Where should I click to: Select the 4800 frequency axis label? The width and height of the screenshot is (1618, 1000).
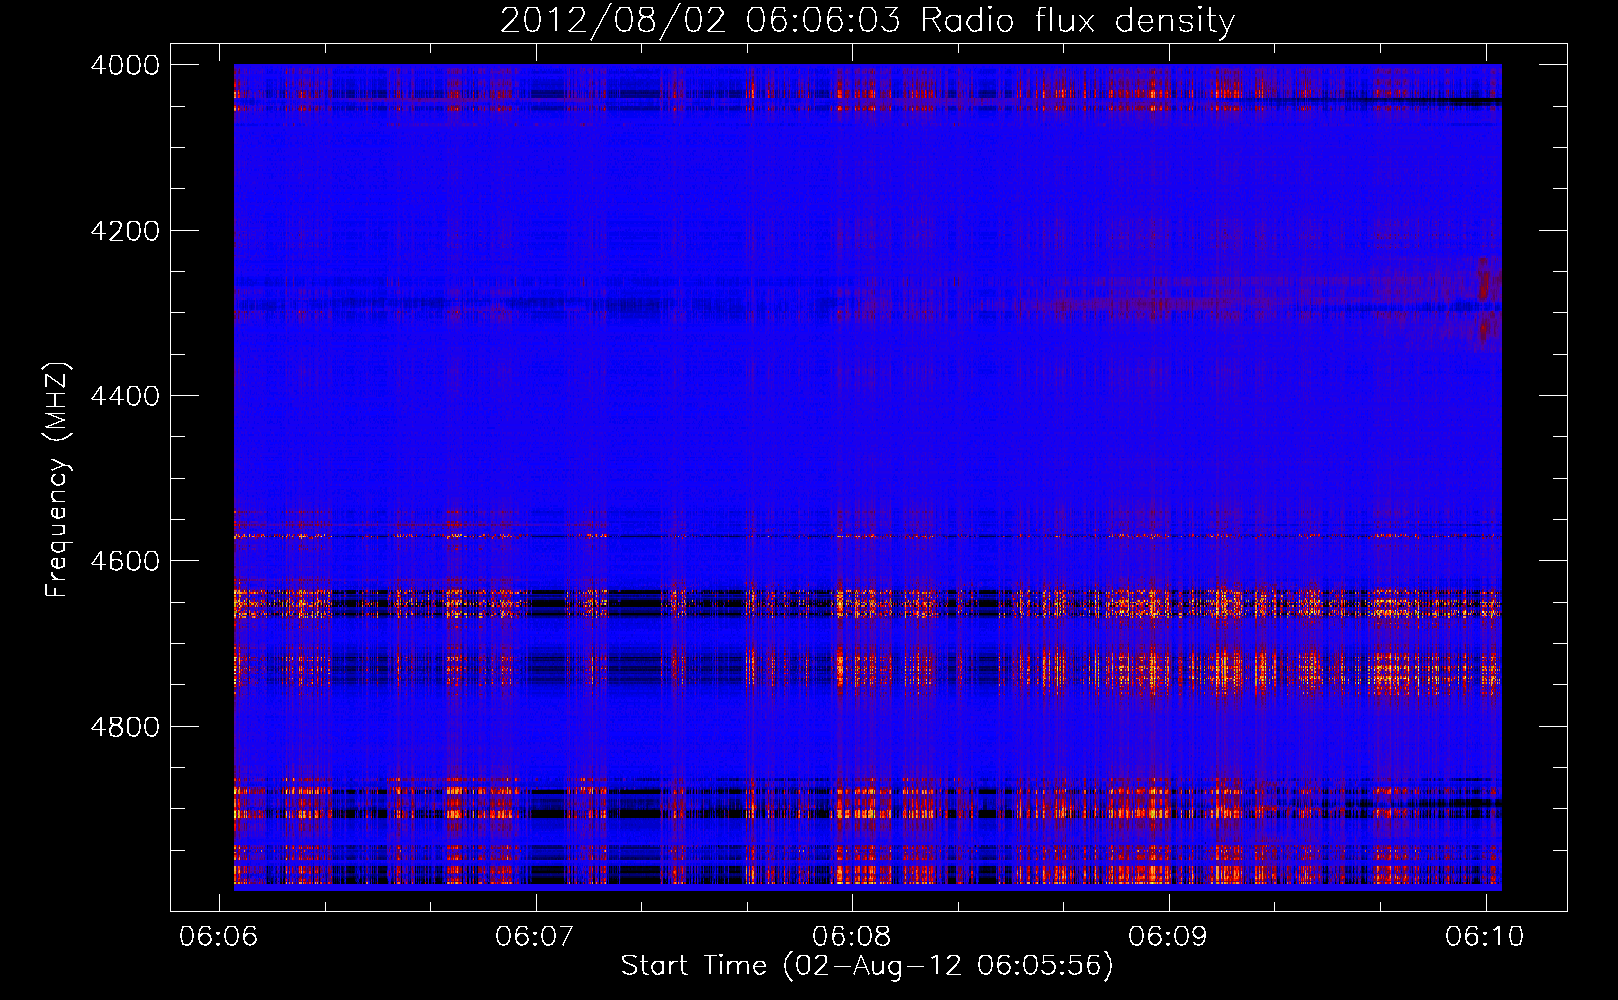coord(125,726)
